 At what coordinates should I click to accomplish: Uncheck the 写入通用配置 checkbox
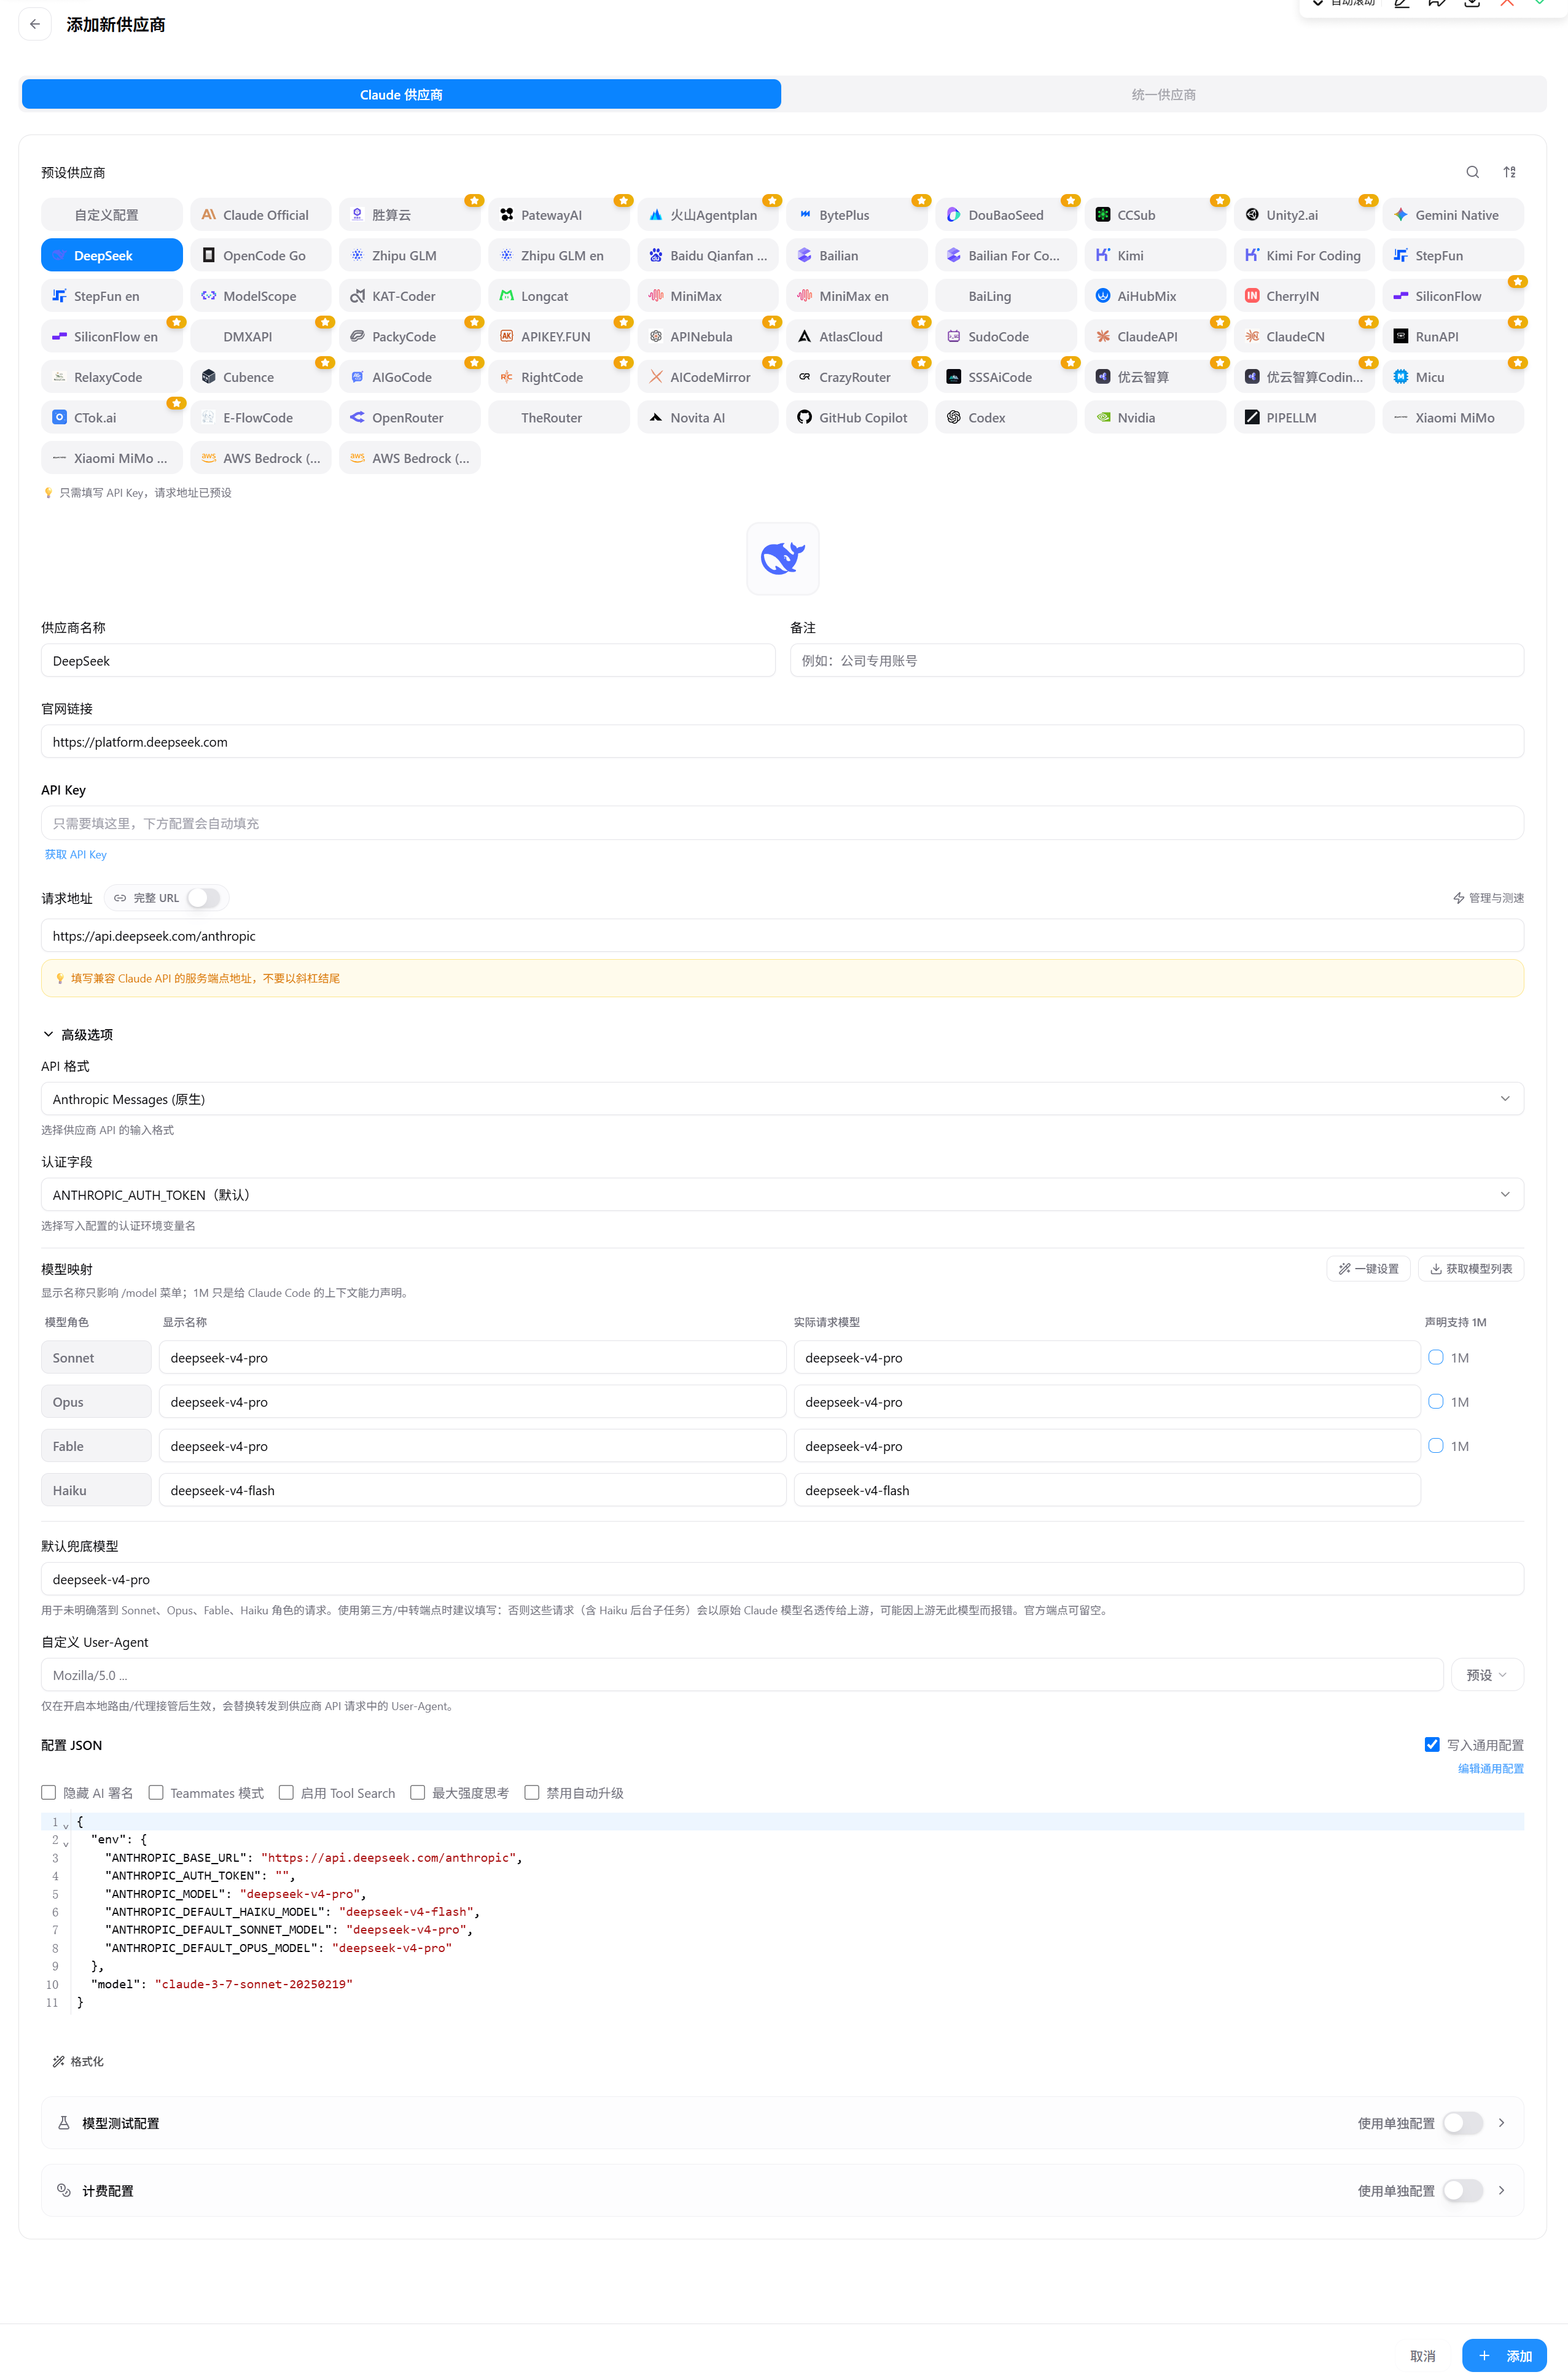(1432, 1744)
